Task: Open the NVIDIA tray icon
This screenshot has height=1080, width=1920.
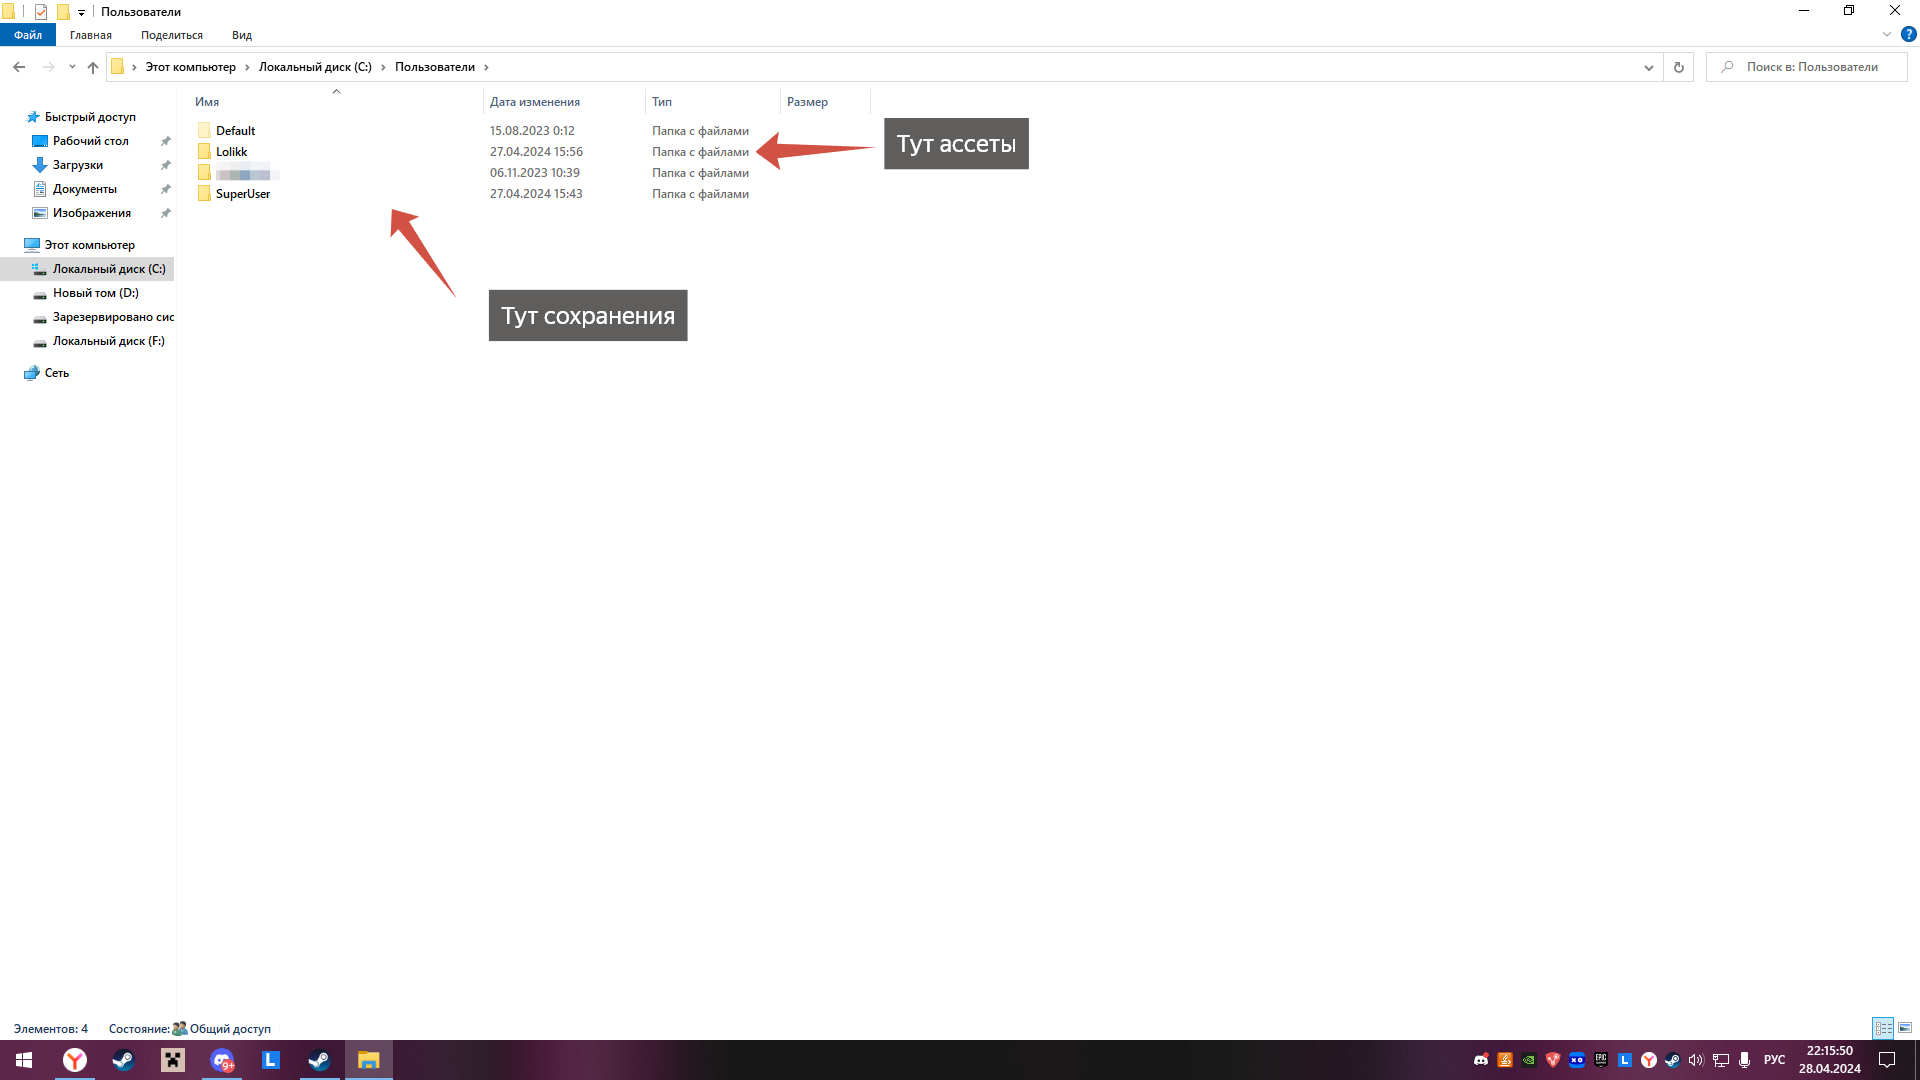Action: 1529,1060
